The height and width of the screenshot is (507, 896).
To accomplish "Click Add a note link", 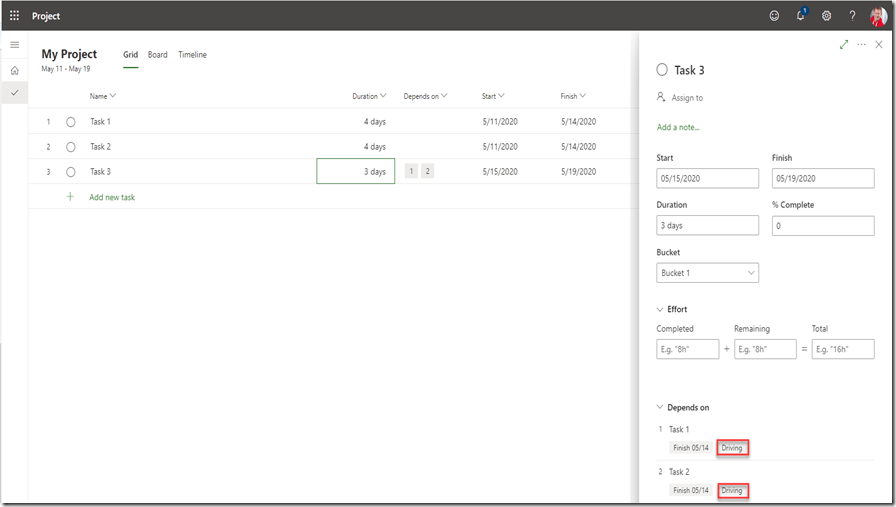I will tap(678, 128).
